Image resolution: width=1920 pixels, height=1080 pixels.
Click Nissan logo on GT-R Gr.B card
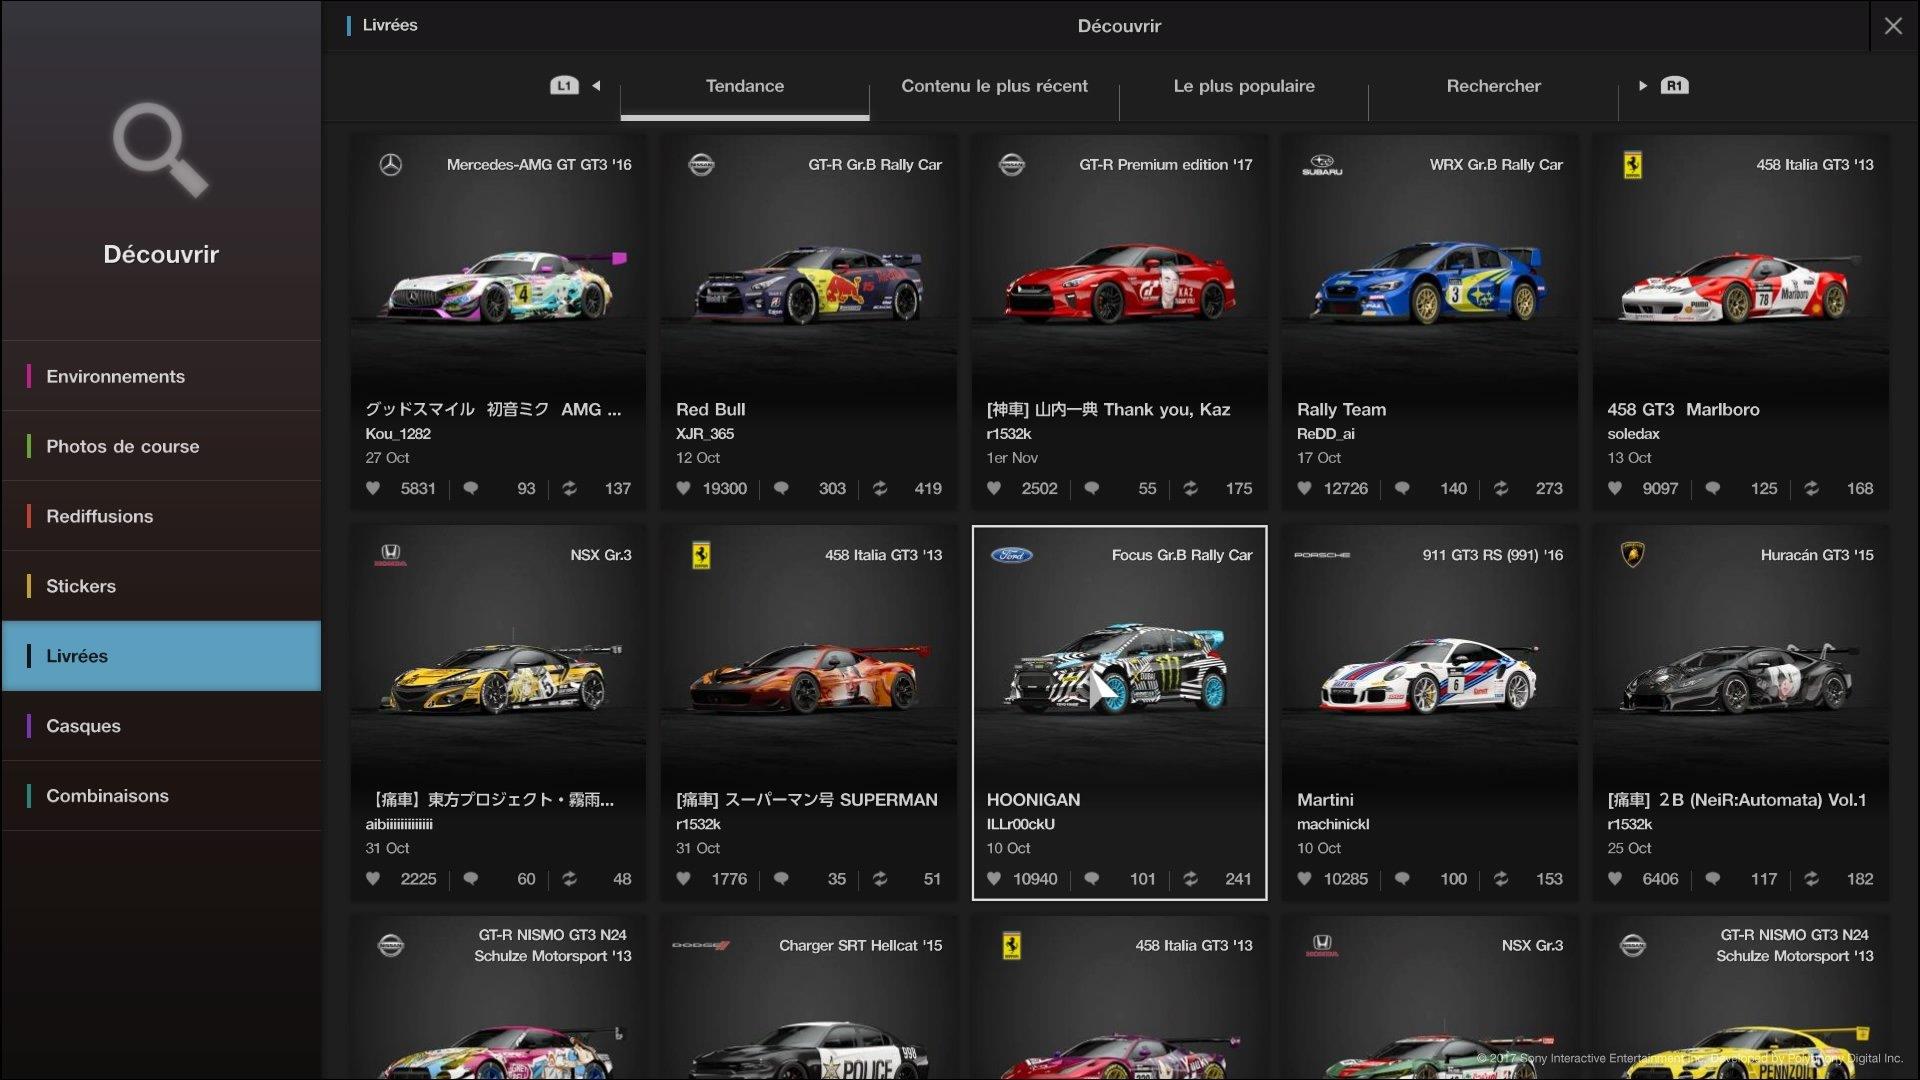click(702, 165)
